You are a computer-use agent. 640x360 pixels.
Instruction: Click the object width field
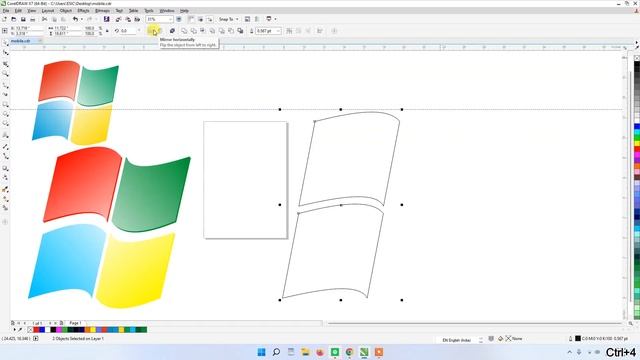click(x=67, y=28)
